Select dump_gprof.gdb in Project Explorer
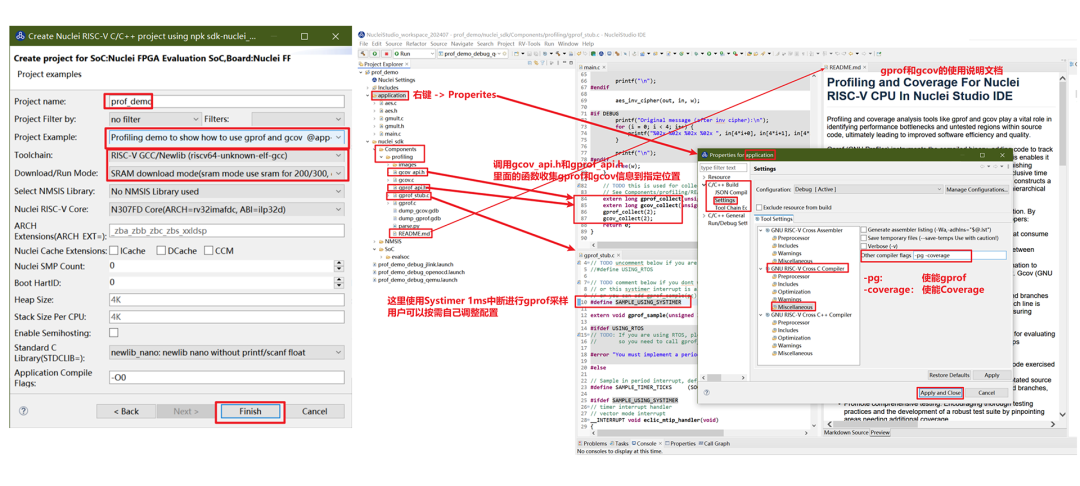Viewport: 1080px width, 486px height. (x=417, y=218)
